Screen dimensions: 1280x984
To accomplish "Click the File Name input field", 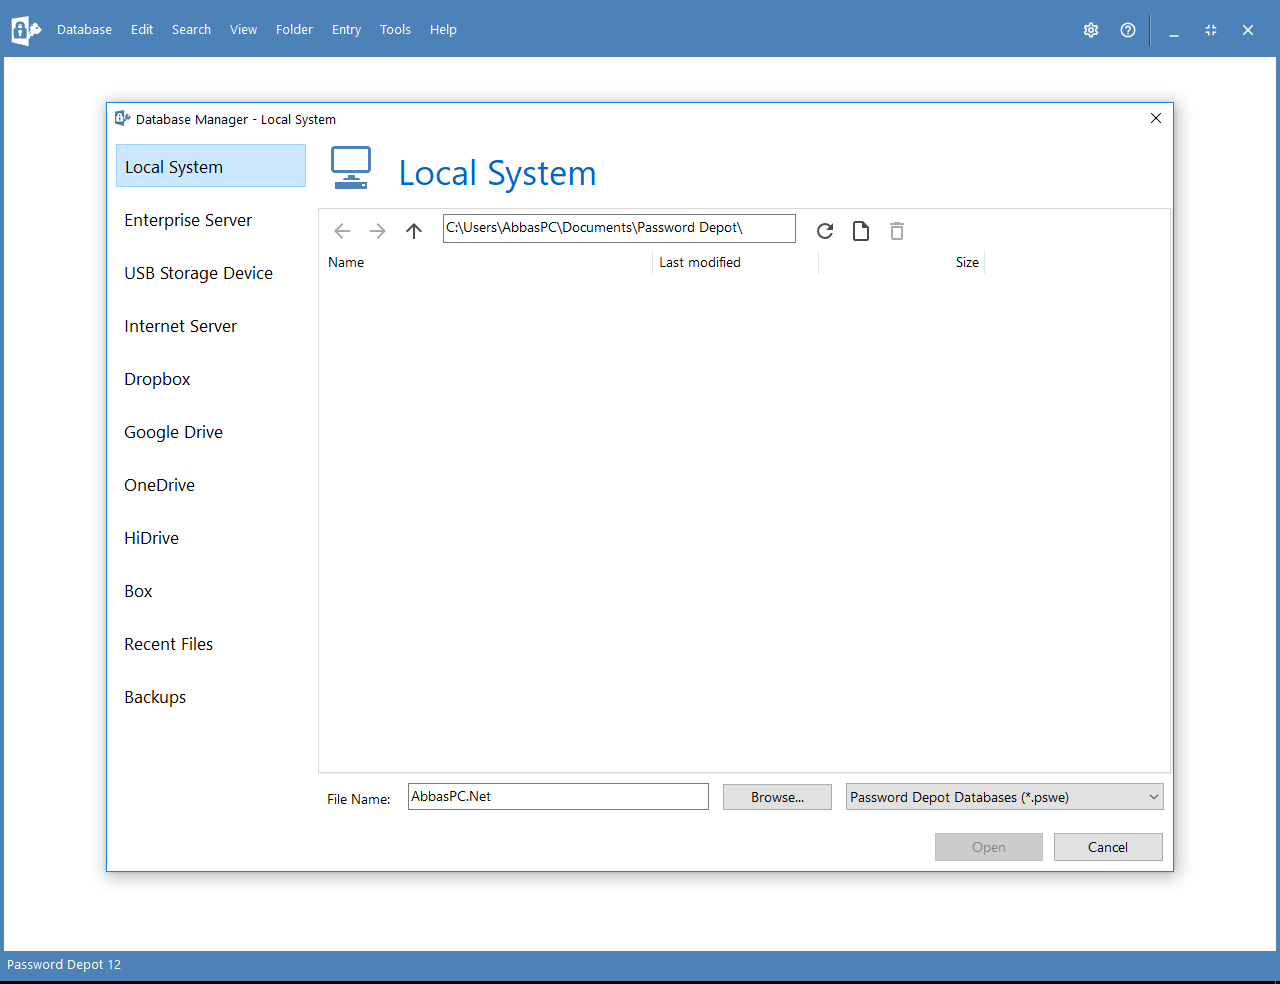I will (558, 797).
